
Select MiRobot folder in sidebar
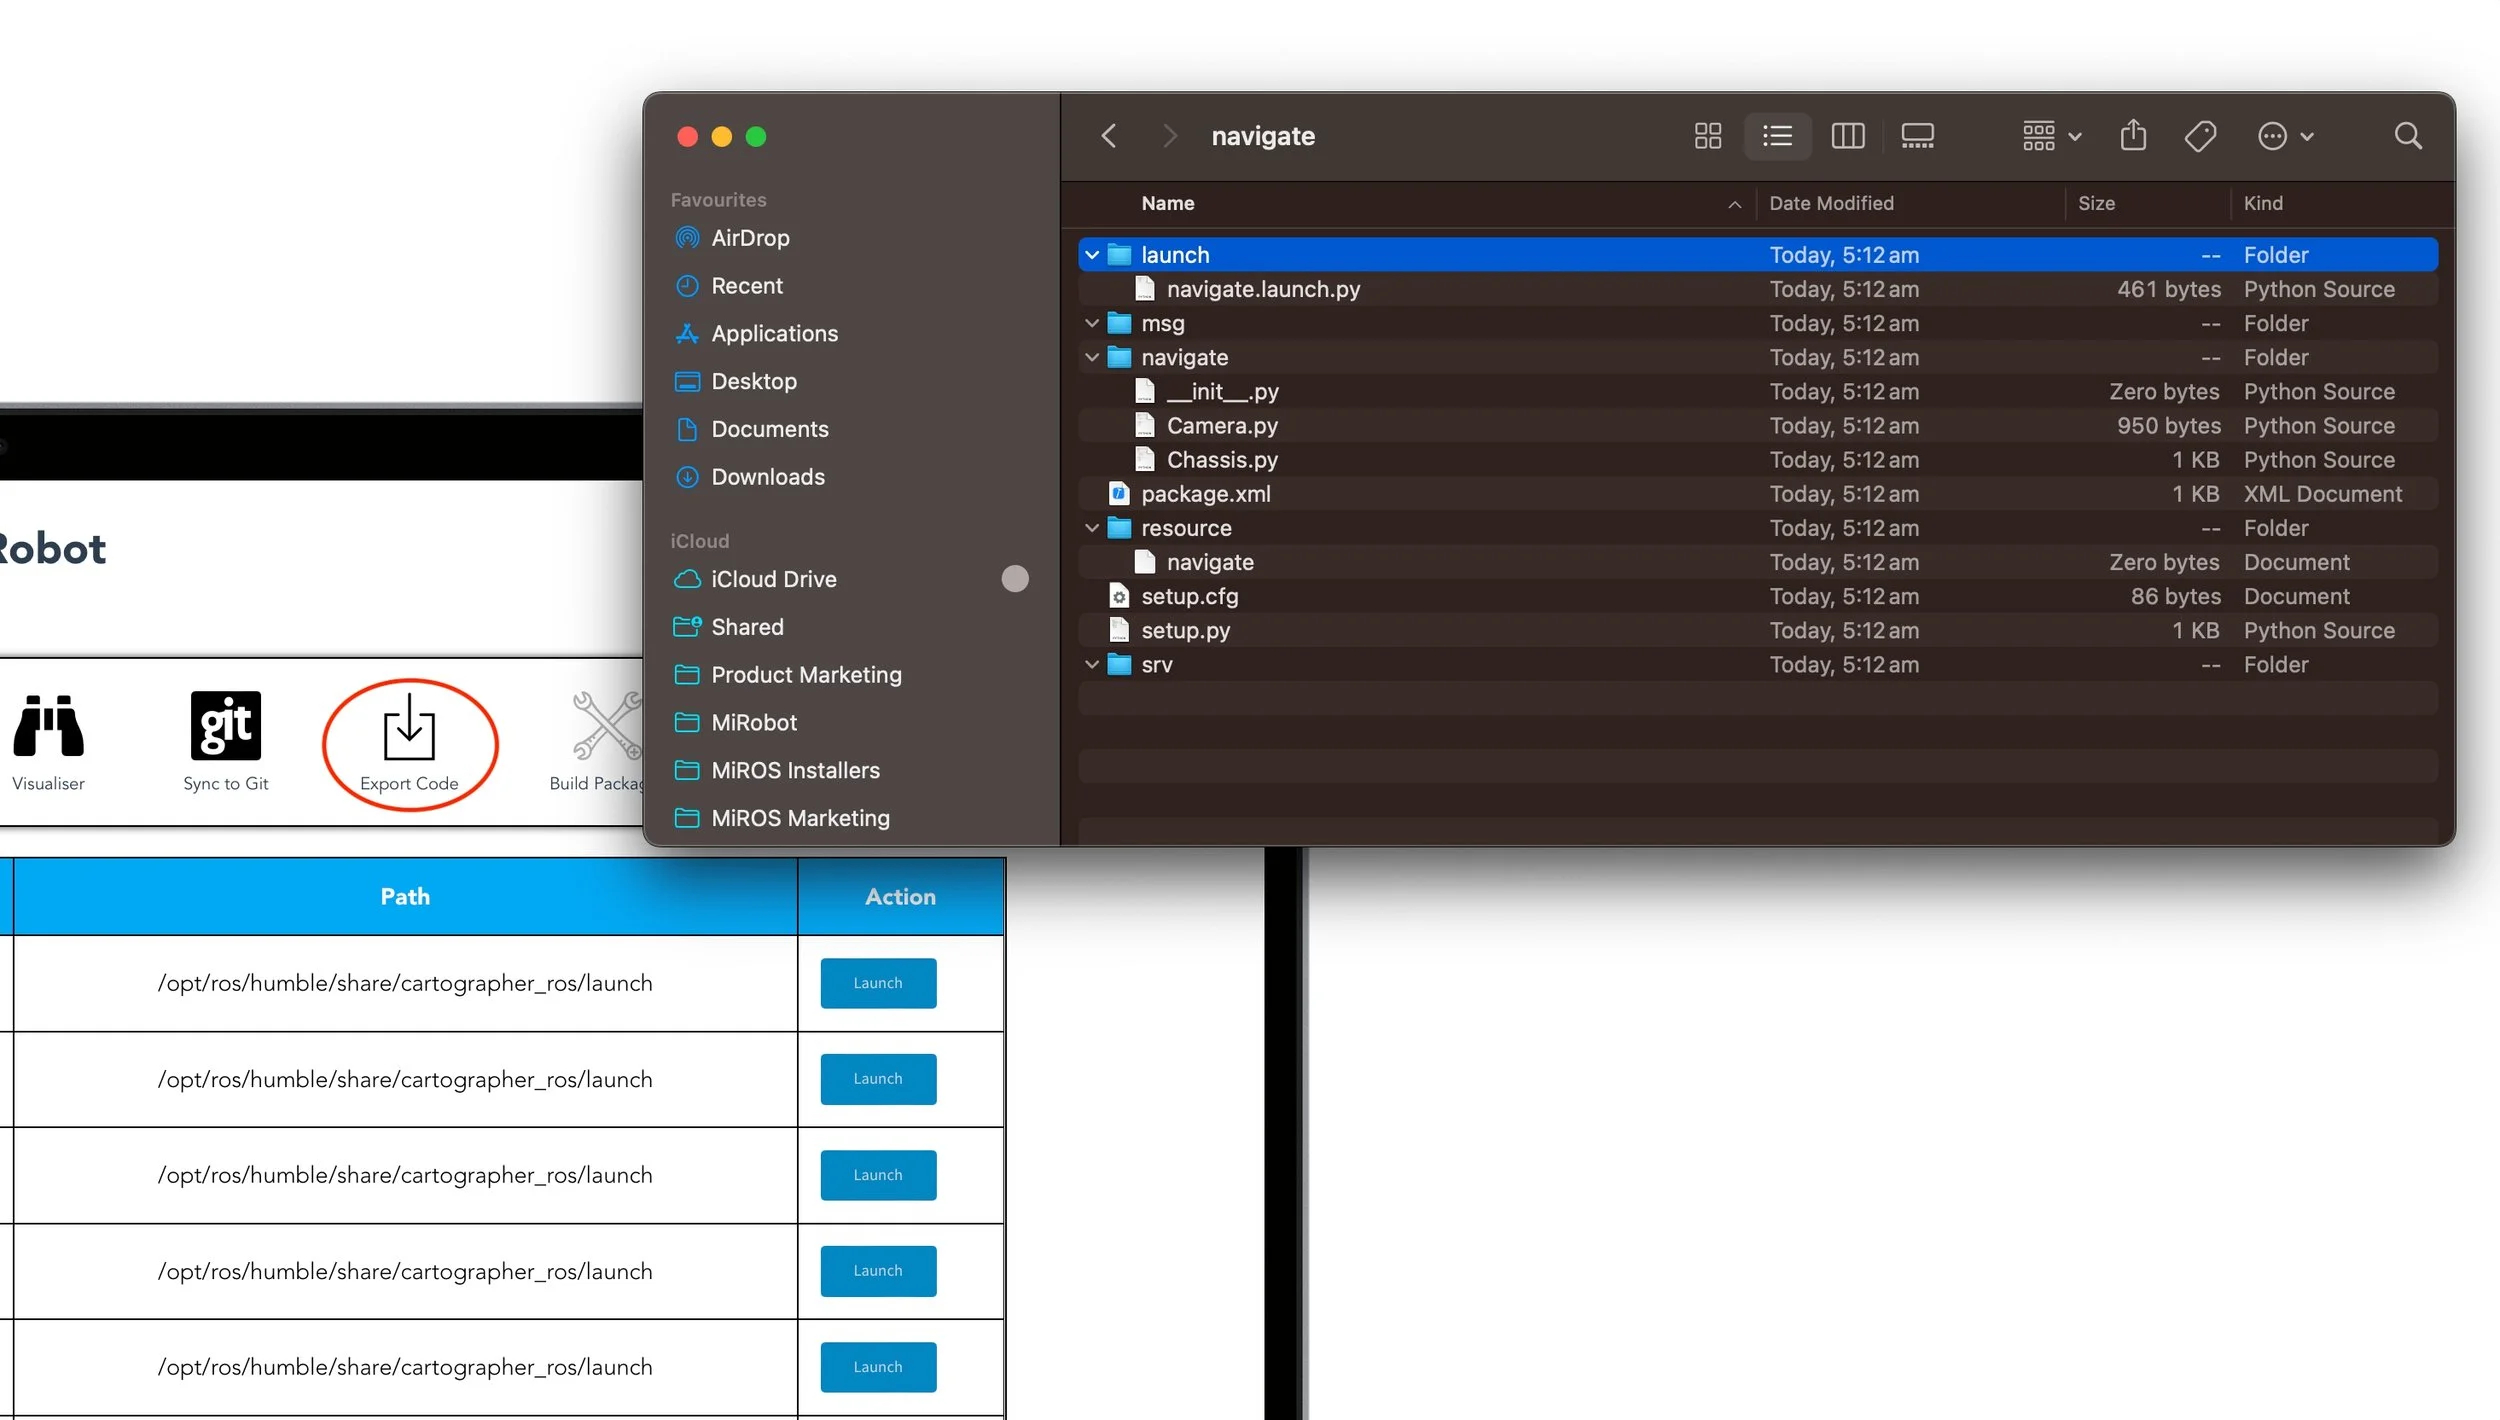pyautogui.click(x=753, y=722)
